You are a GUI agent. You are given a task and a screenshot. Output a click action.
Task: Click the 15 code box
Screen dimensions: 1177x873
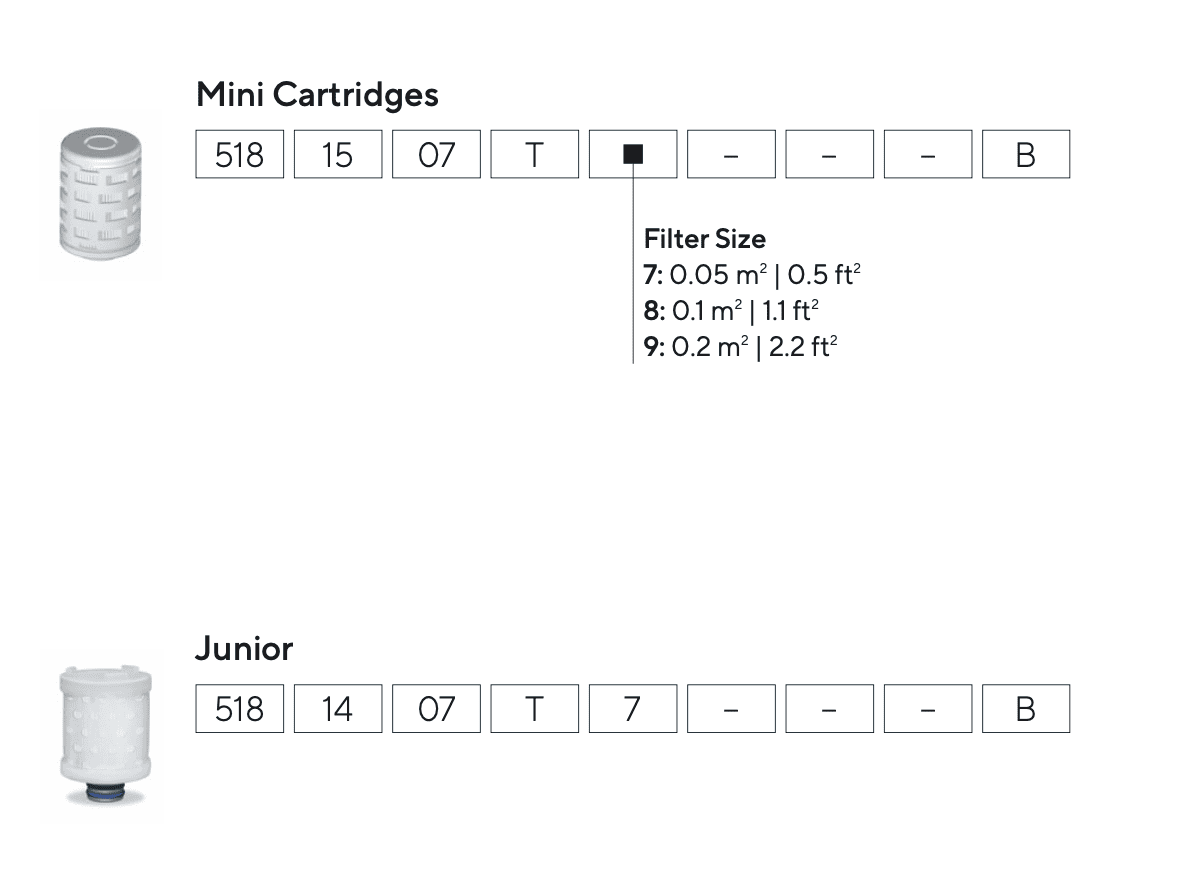[x=338, y=154]
